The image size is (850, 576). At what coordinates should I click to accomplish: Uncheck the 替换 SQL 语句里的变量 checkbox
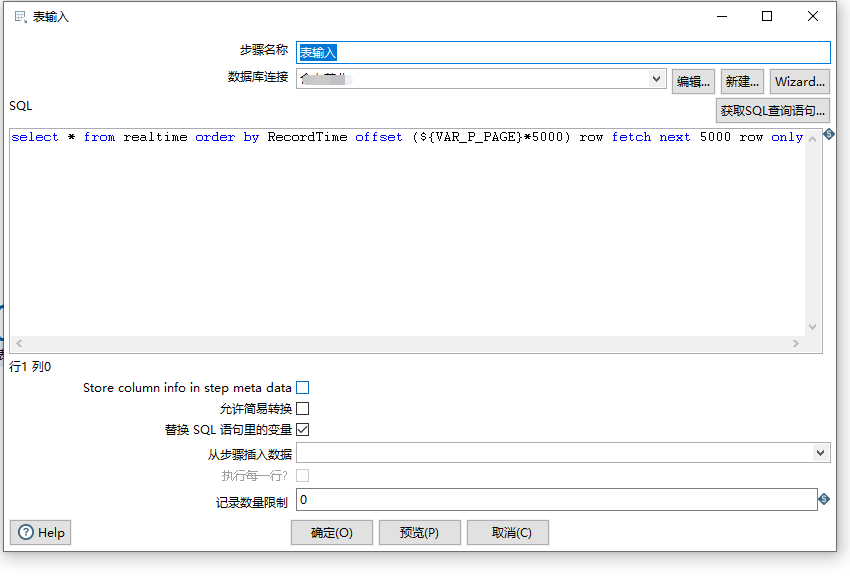click(303, 430)
